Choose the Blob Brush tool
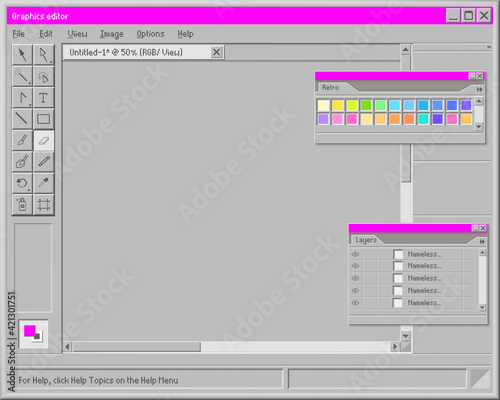The image size is (500, 400). tap(22, 162)
